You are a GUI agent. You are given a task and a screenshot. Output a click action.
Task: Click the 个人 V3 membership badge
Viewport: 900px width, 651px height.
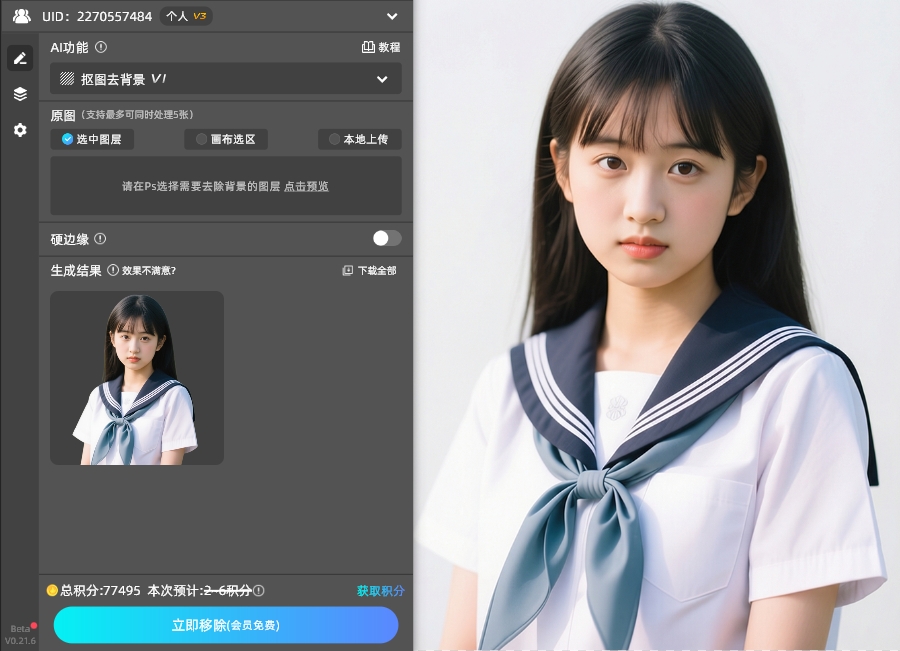[186, 16]
